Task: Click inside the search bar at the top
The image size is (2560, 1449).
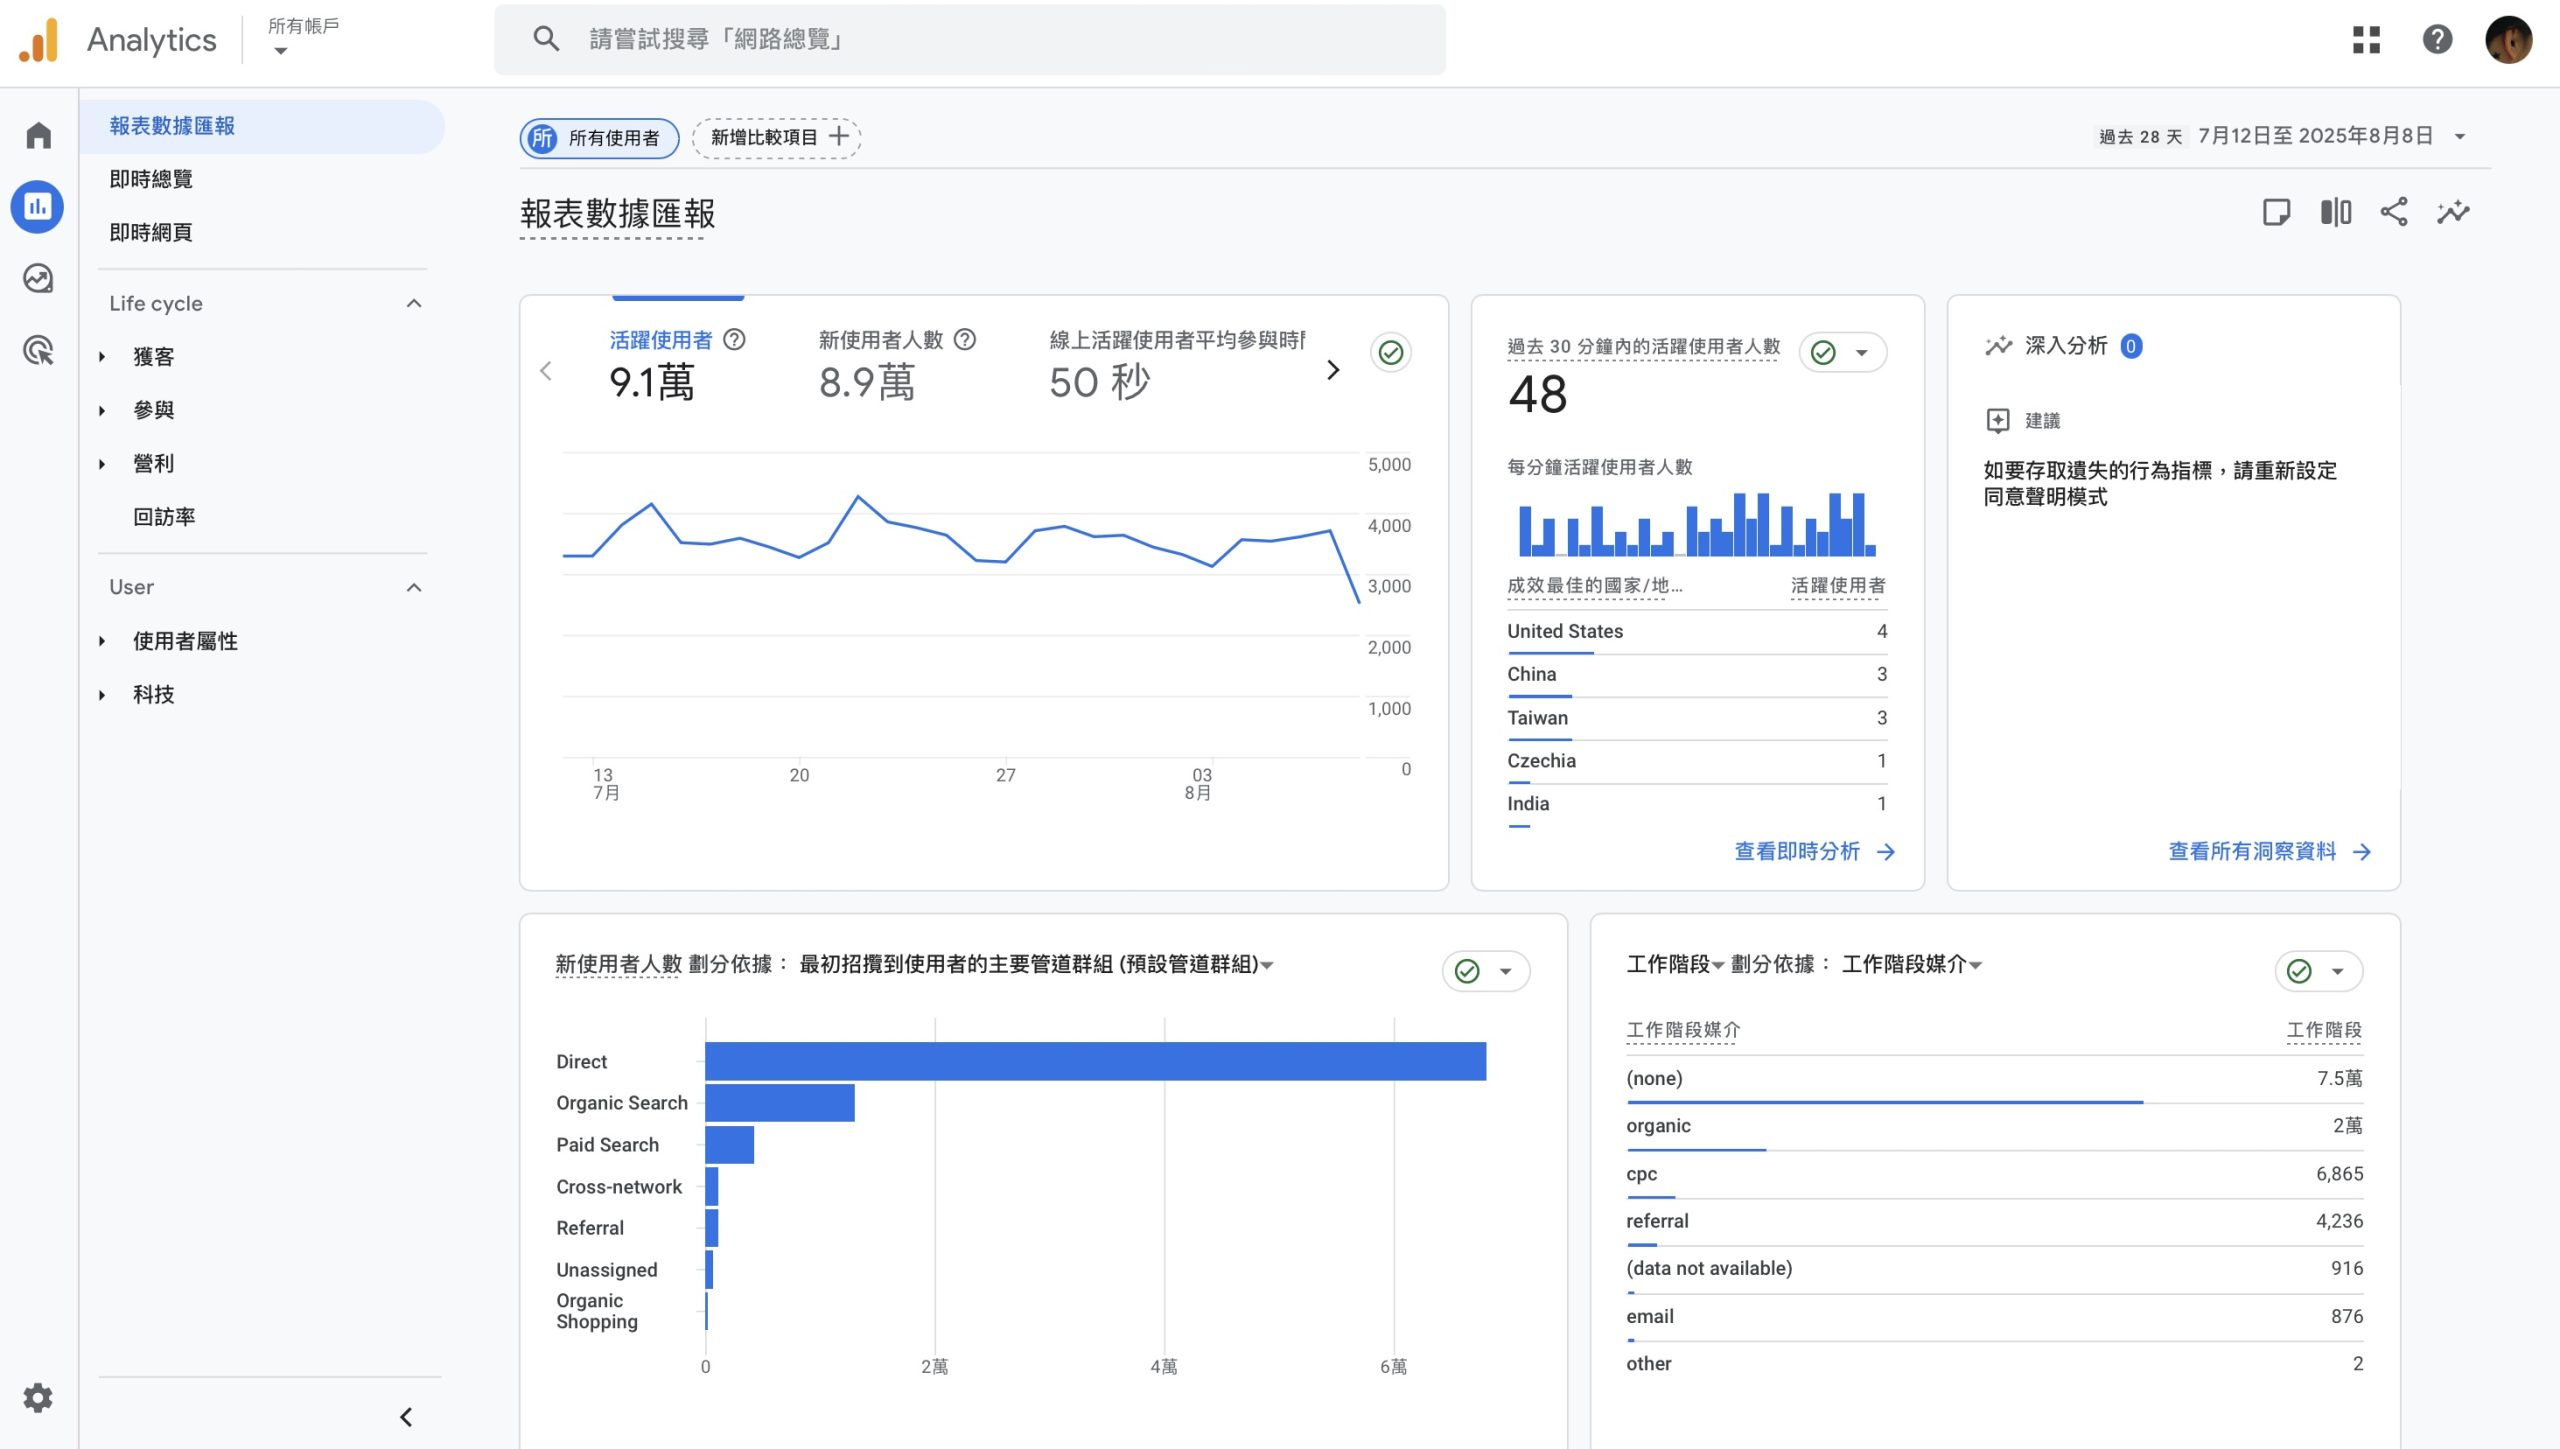Action: pos(968,39)
